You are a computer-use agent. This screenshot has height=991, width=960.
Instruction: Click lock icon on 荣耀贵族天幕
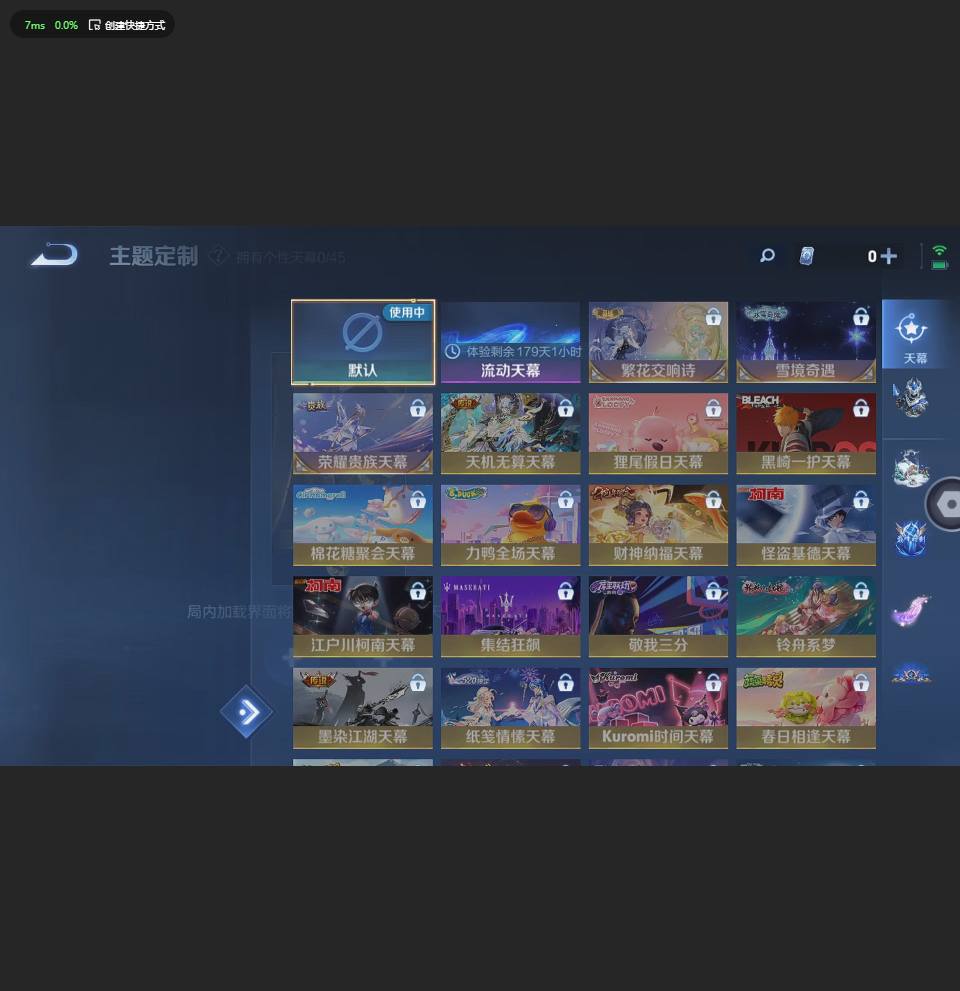click(418, 408)
